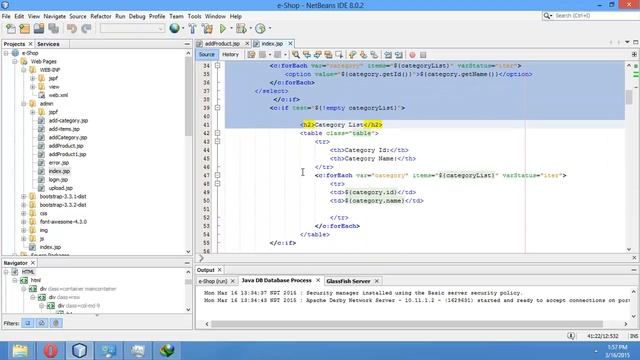Switch to the e-Shop (run) output tab
The width and height of the screenshot is (640, 360).
tap(213, 281)
